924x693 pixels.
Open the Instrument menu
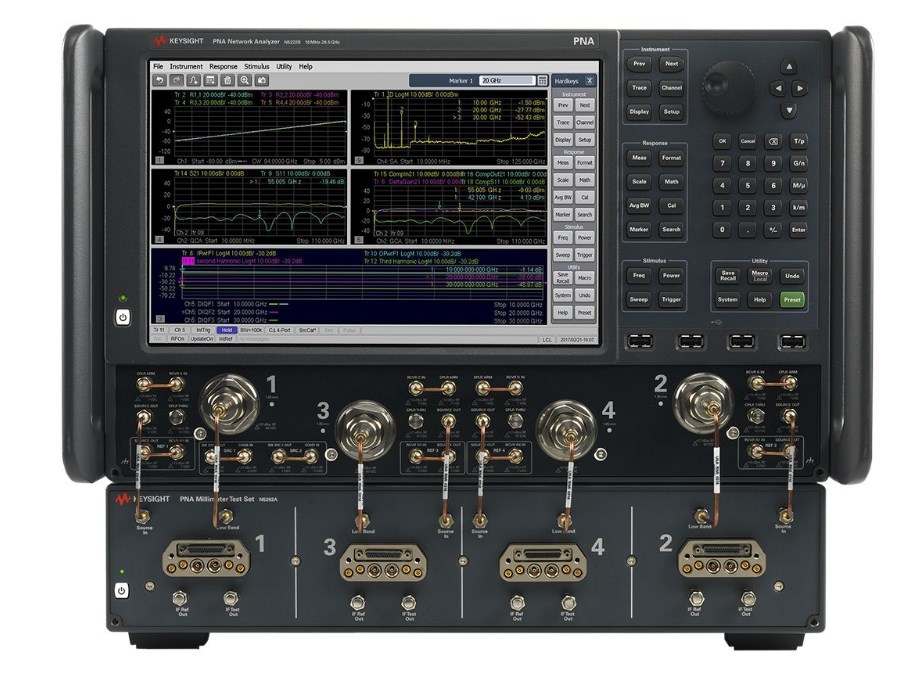(x=186, y=67)
